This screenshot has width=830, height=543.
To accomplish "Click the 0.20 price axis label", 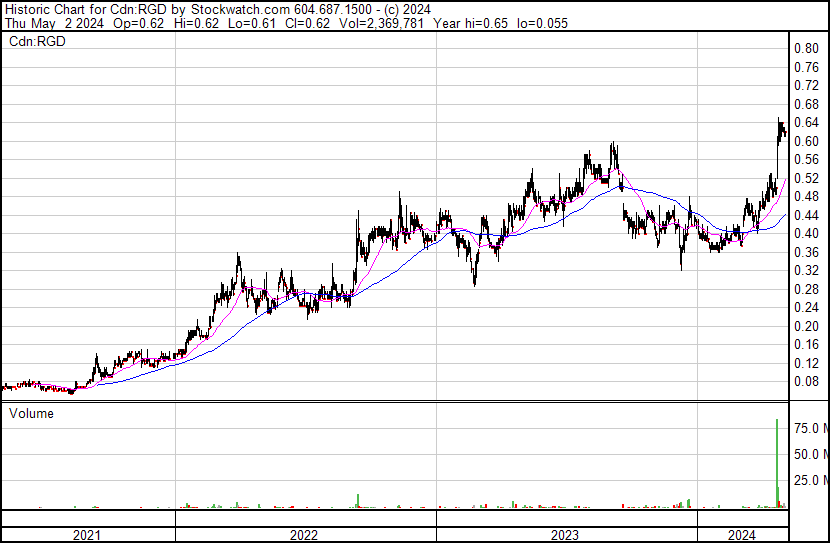I will (x=806, y=326).
